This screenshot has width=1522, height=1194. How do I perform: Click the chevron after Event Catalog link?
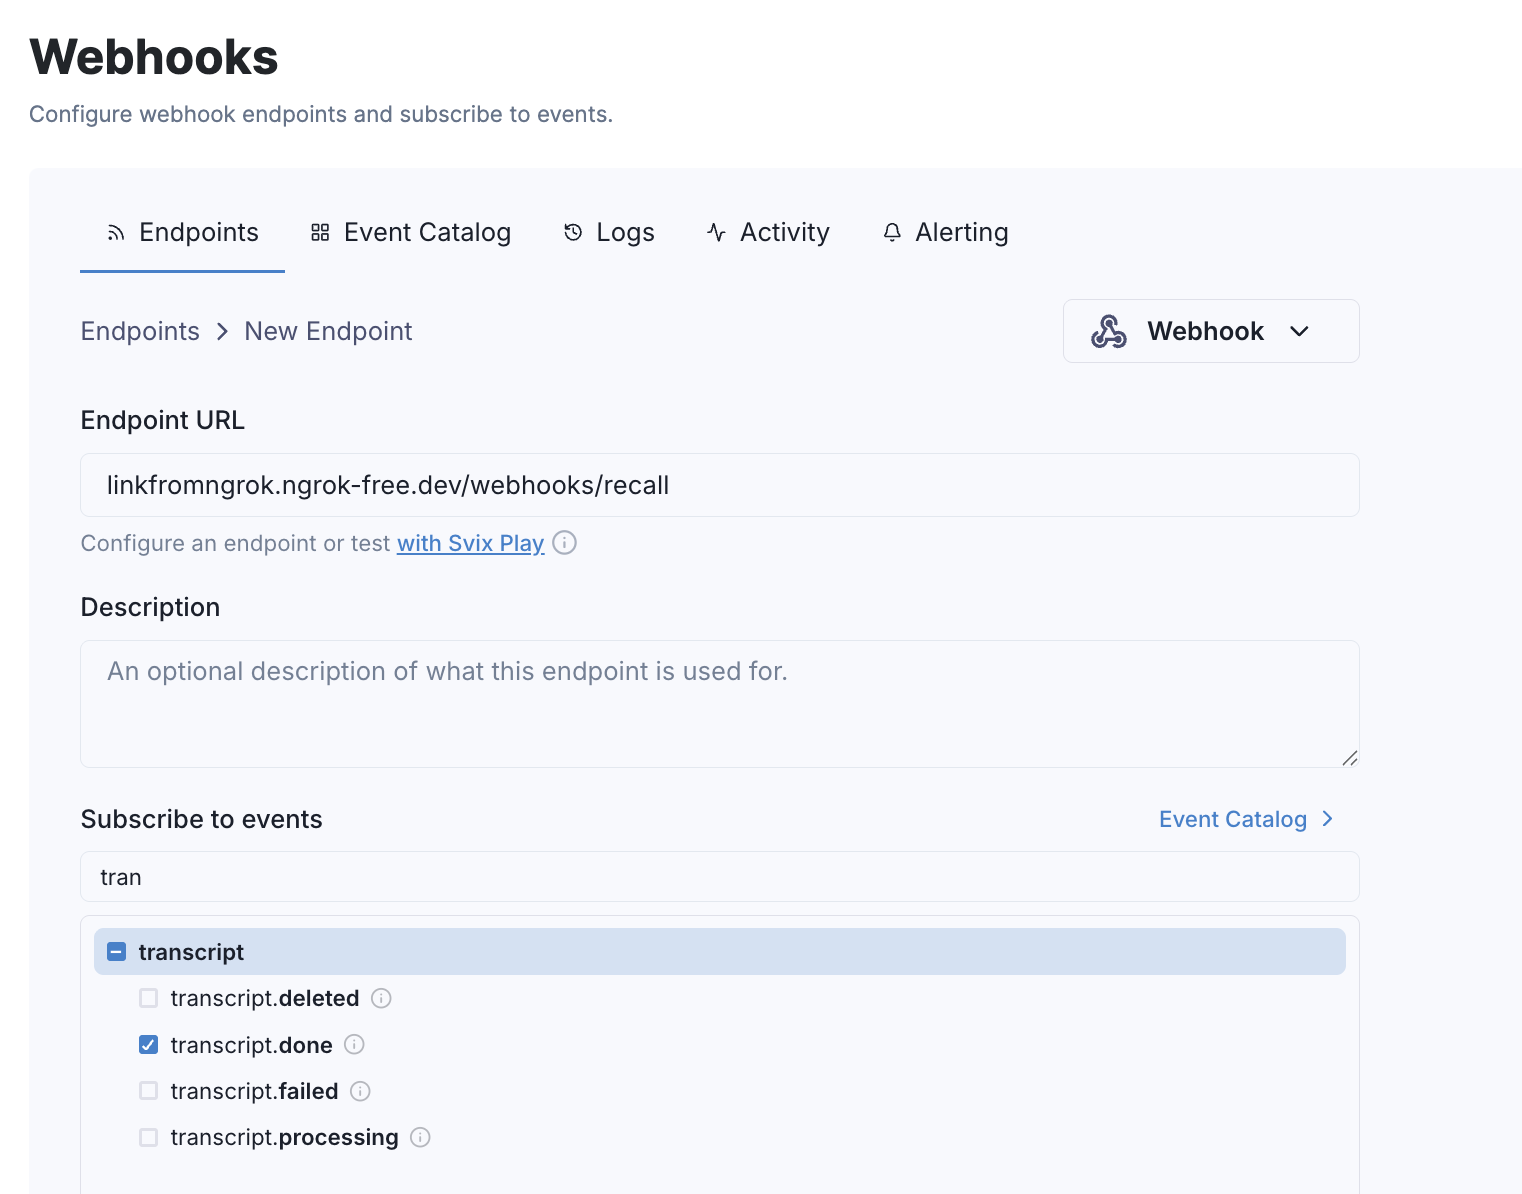click(x=1327, y=819)
